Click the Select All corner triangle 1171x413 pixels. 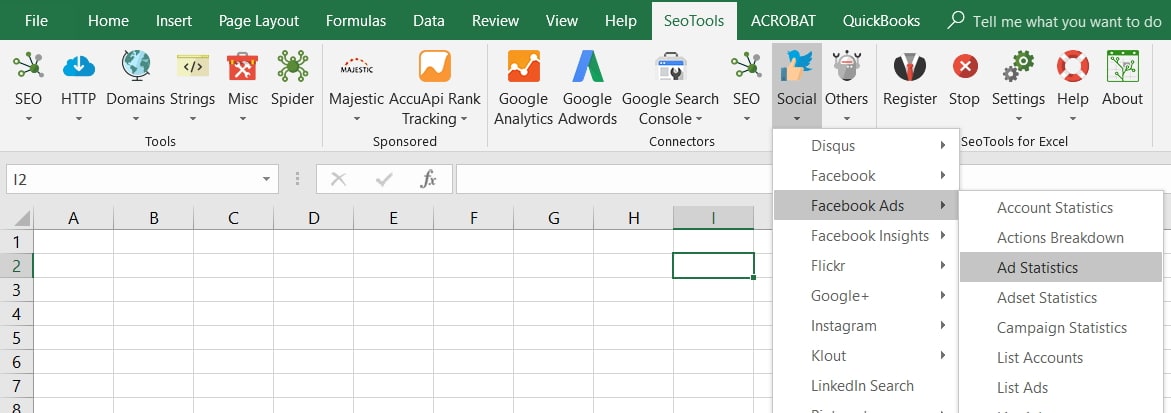coord(22,218)
